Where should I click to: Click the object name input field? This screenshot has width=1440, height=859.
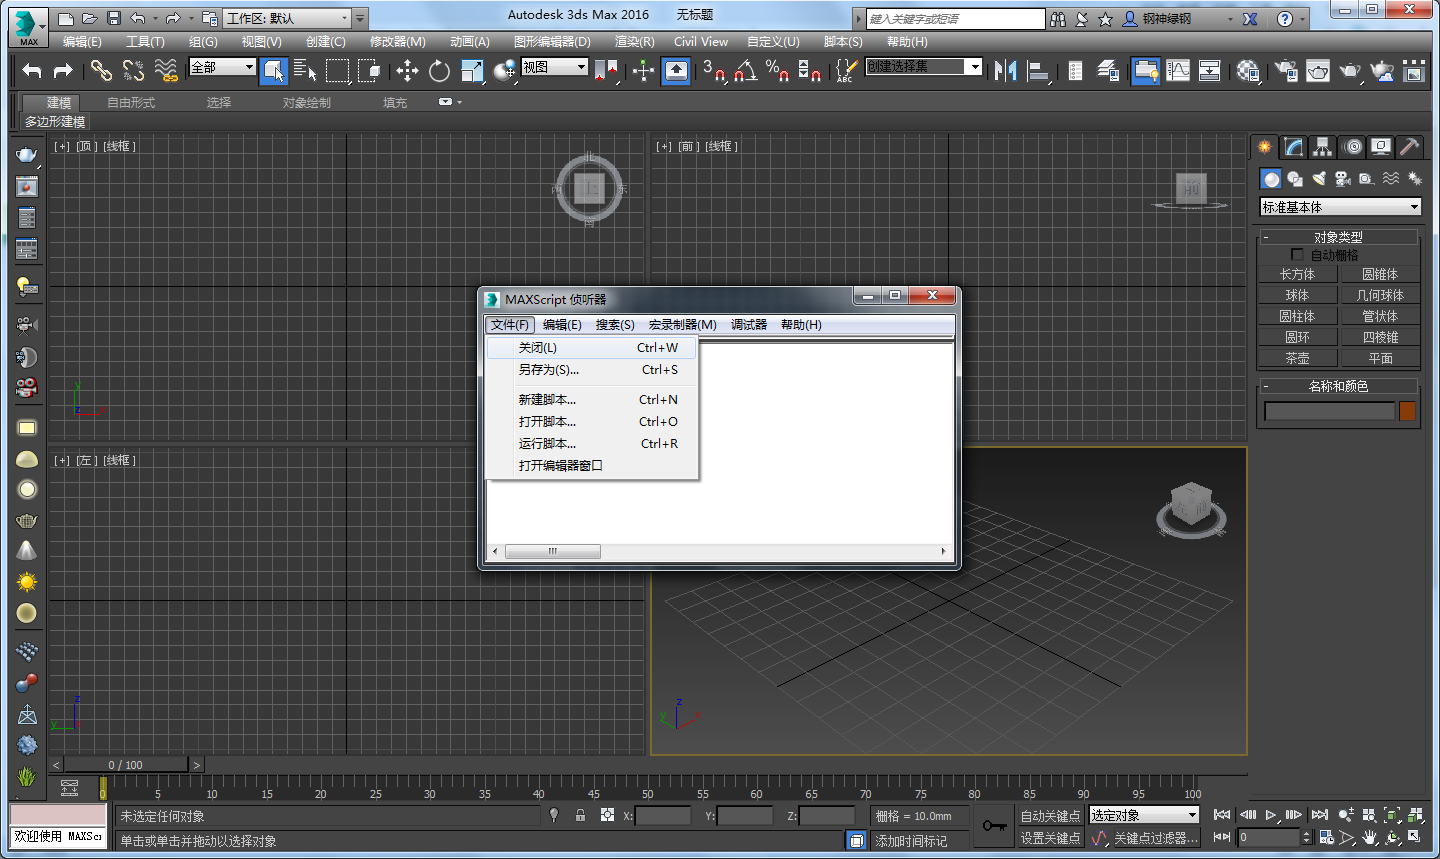(x=1329, y=411)
